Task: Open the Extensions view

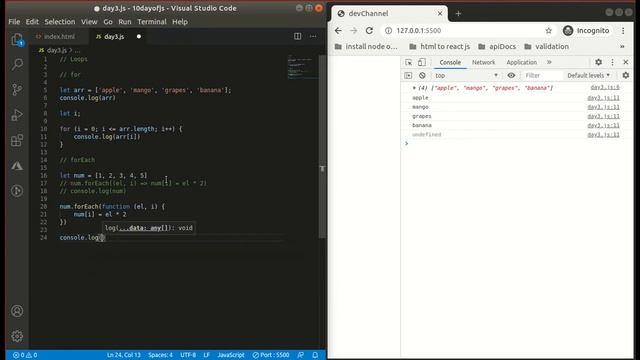Action: pos(17,140)
